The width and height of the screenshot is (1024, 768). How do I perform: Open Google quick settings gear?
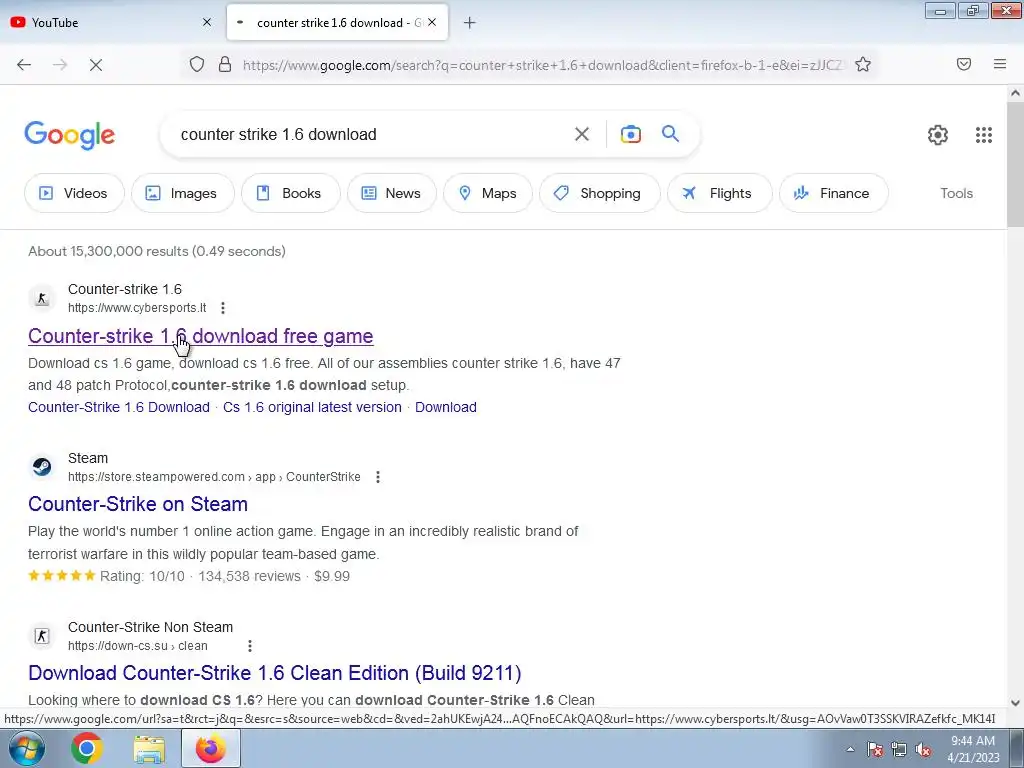click(938, 135)
